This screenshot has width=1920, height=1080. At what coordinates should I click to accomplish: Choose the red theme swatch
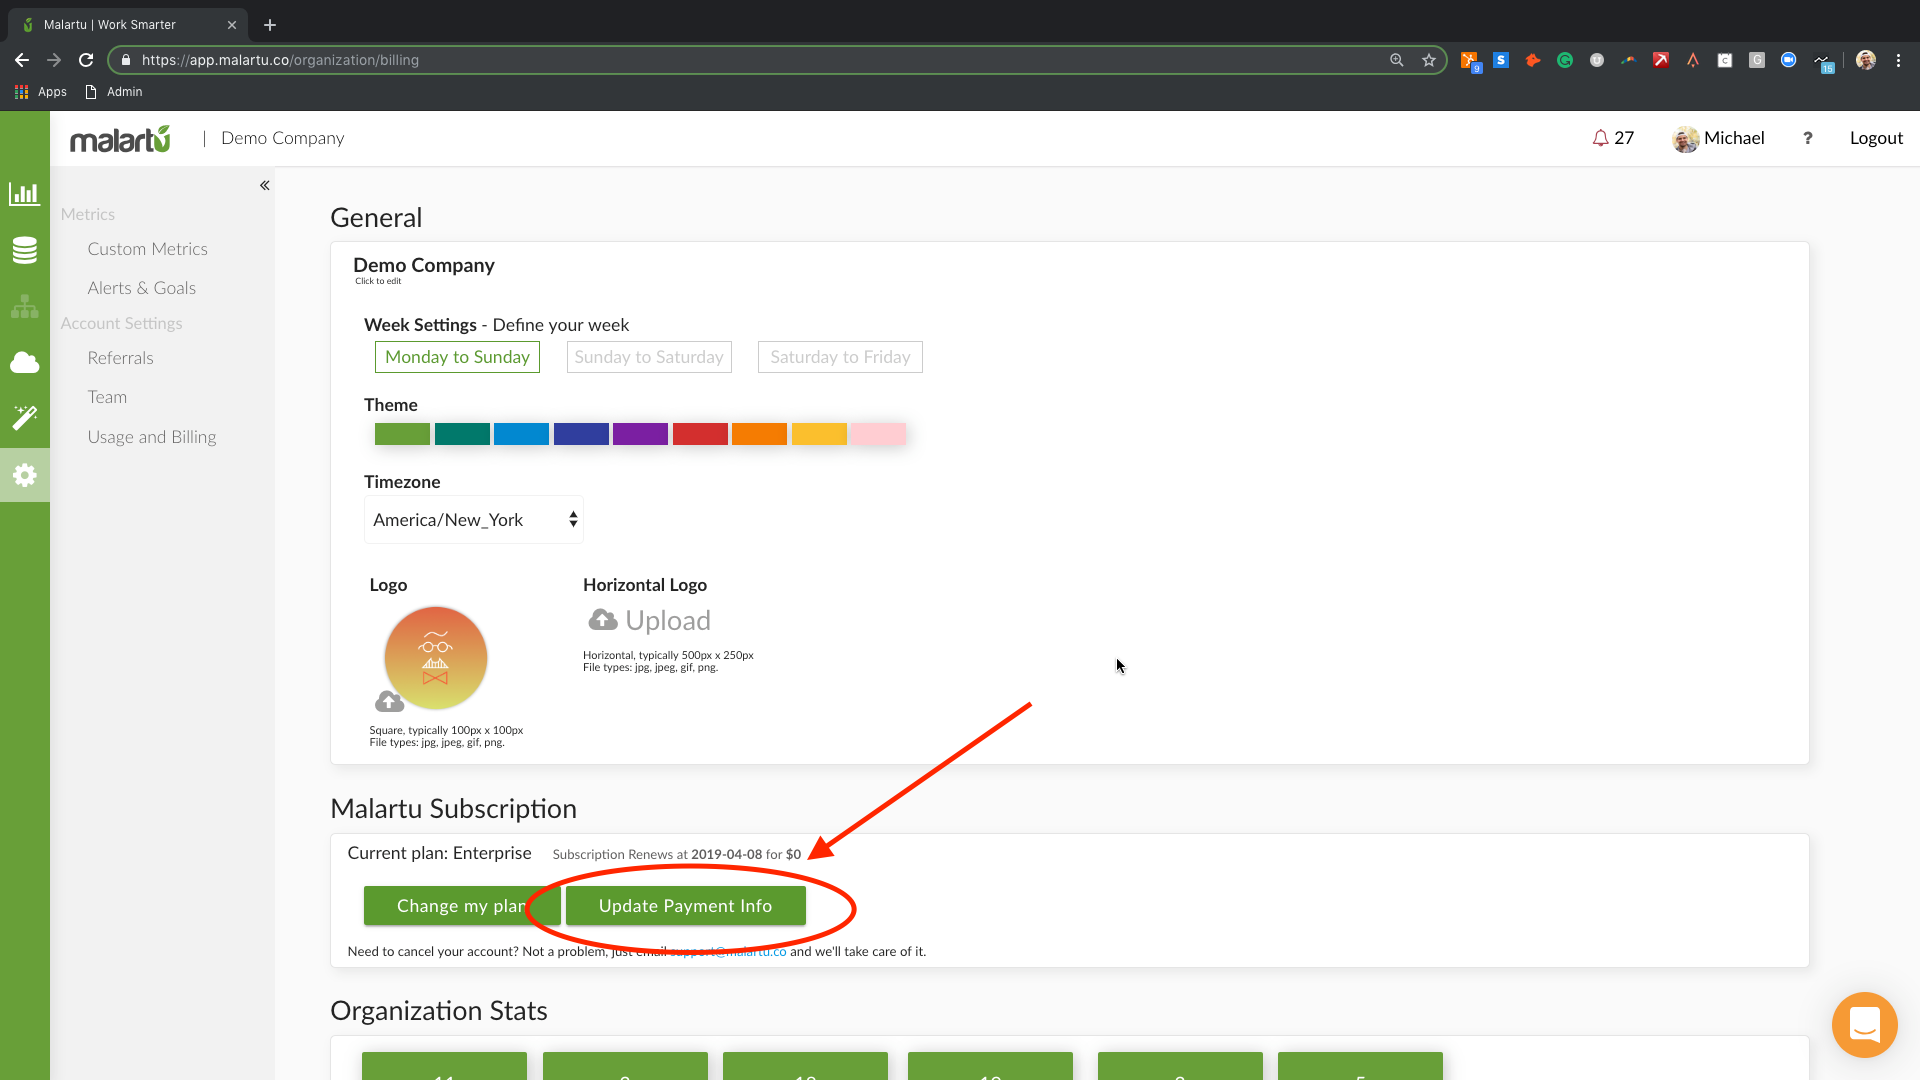pyautogui.click(x=700, y=434)
